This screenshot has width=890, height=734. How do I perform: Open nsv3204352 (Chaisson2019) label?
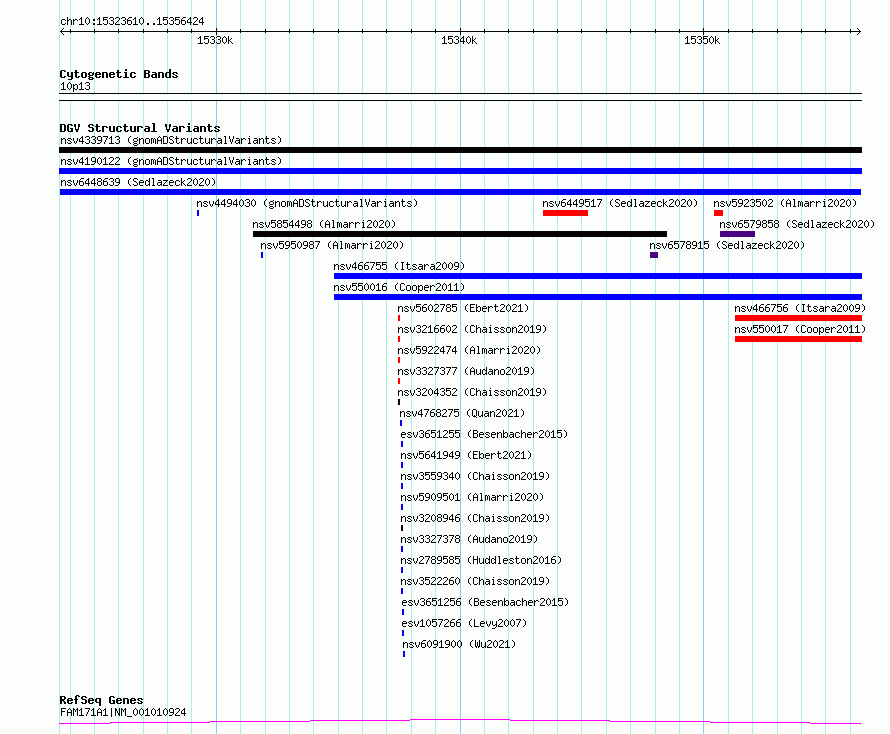tap(472, 392)
